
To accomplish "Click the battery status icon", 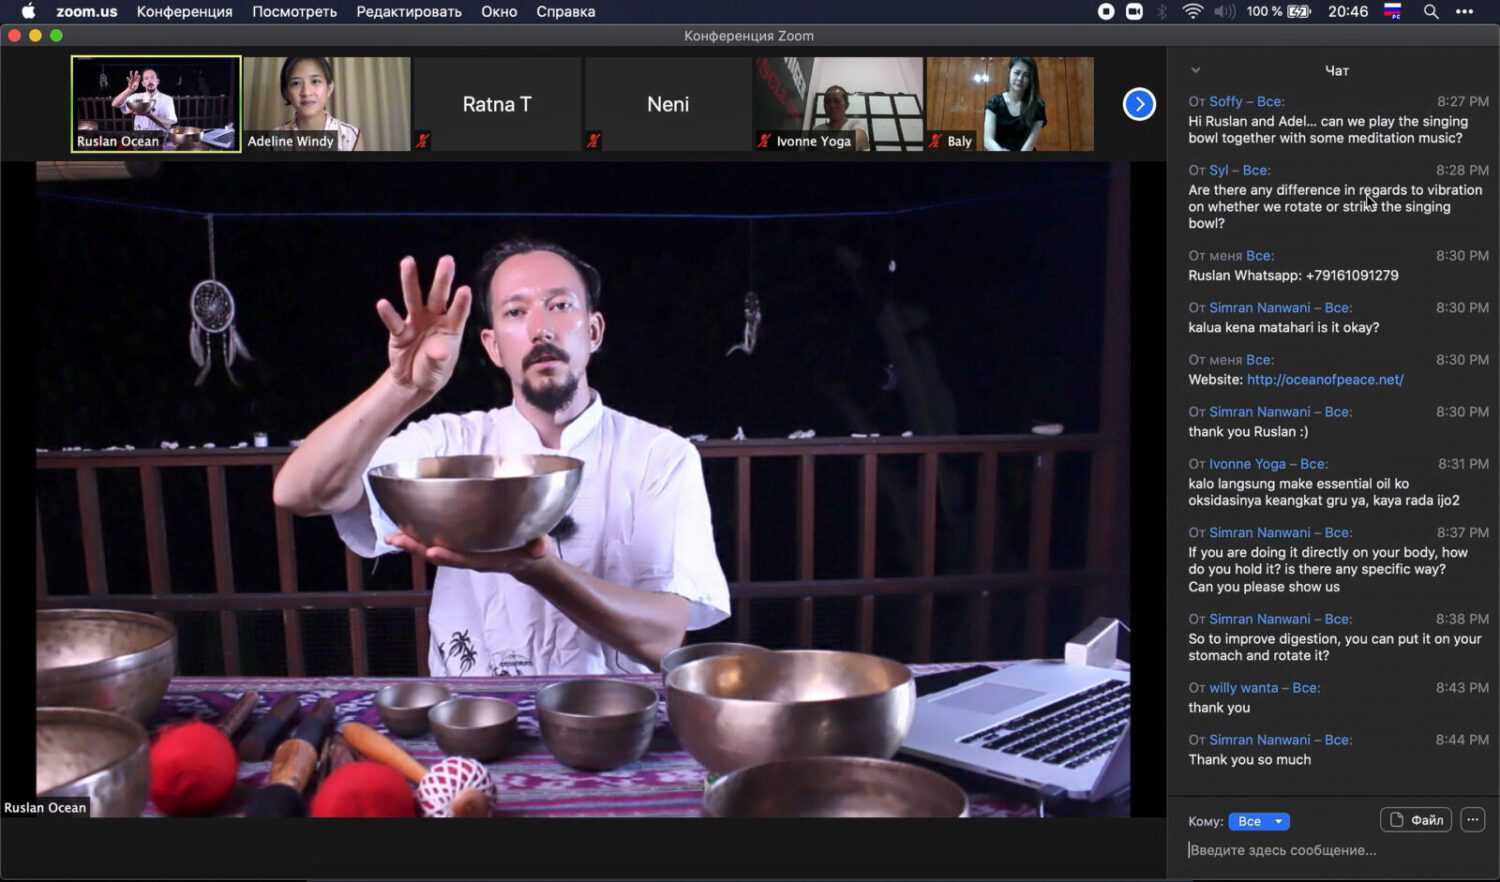I will point(1299,12).
